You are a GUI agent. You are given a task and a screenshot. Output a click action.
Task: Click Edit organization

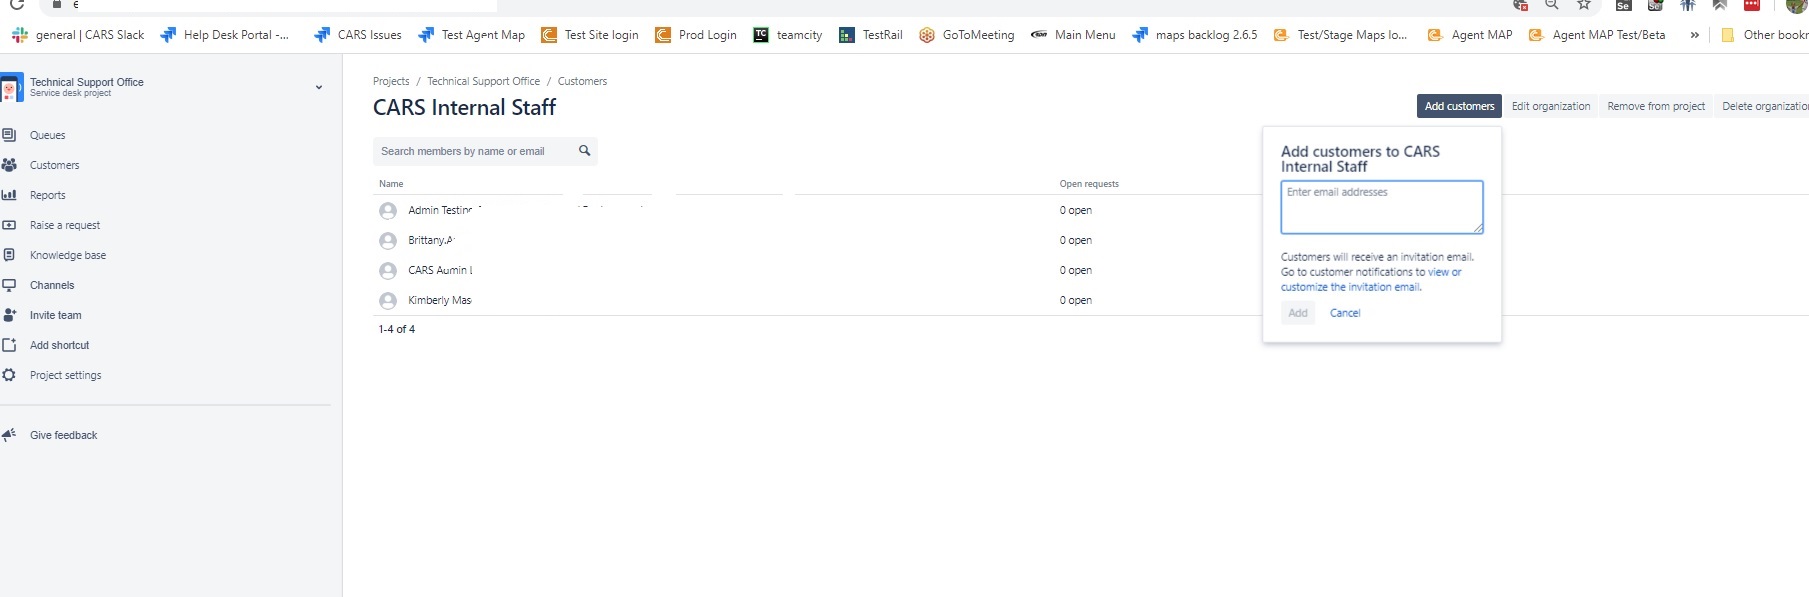click(x=1551, y=106)
